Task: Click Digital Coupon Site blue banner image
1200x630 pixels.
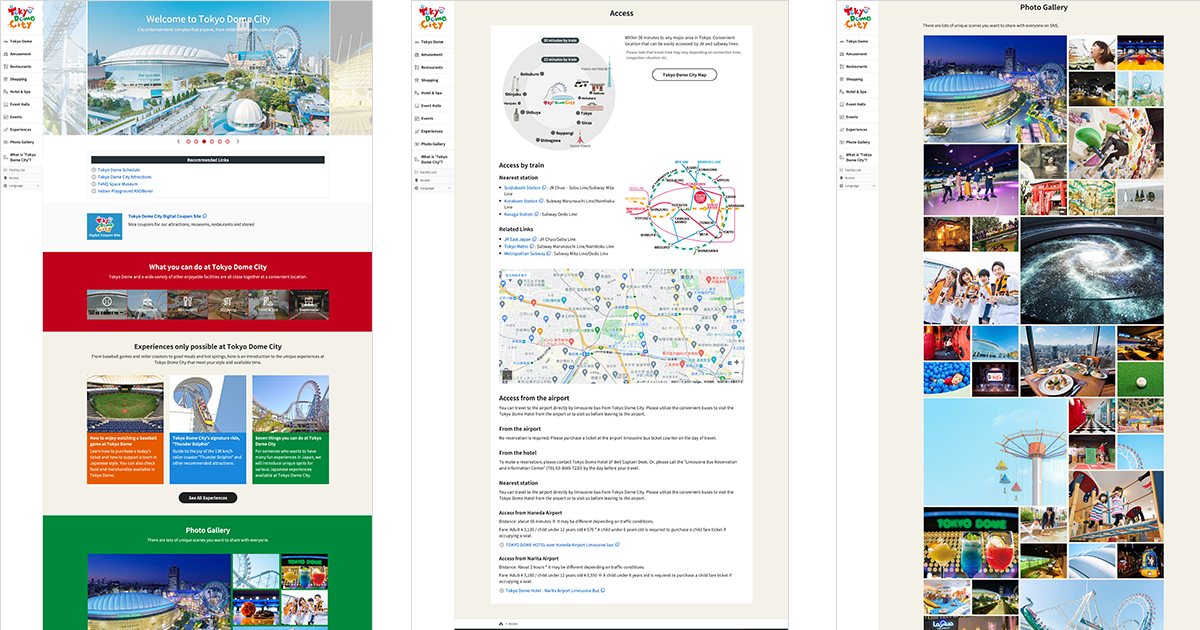Action: point(105,226)
